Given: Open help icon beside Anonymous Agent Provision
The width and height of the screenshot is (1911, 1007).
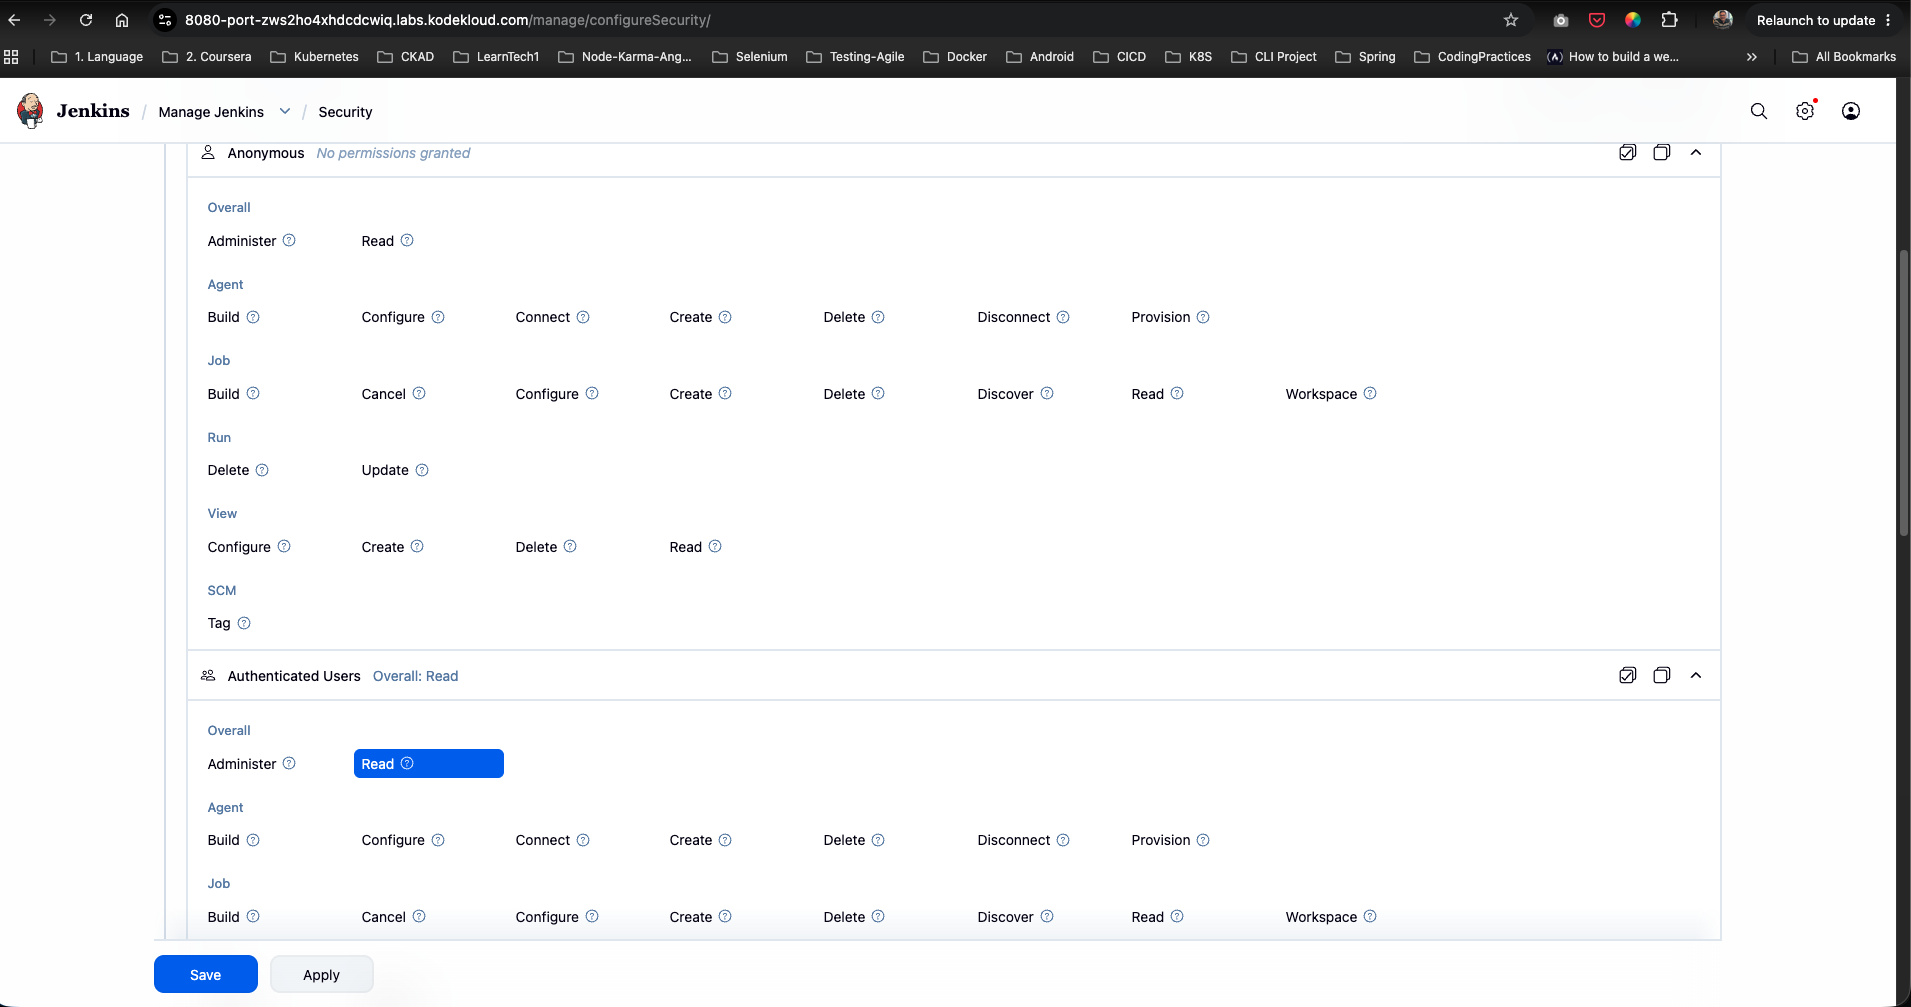Looking at the screenshot, I should (1203, 317).
